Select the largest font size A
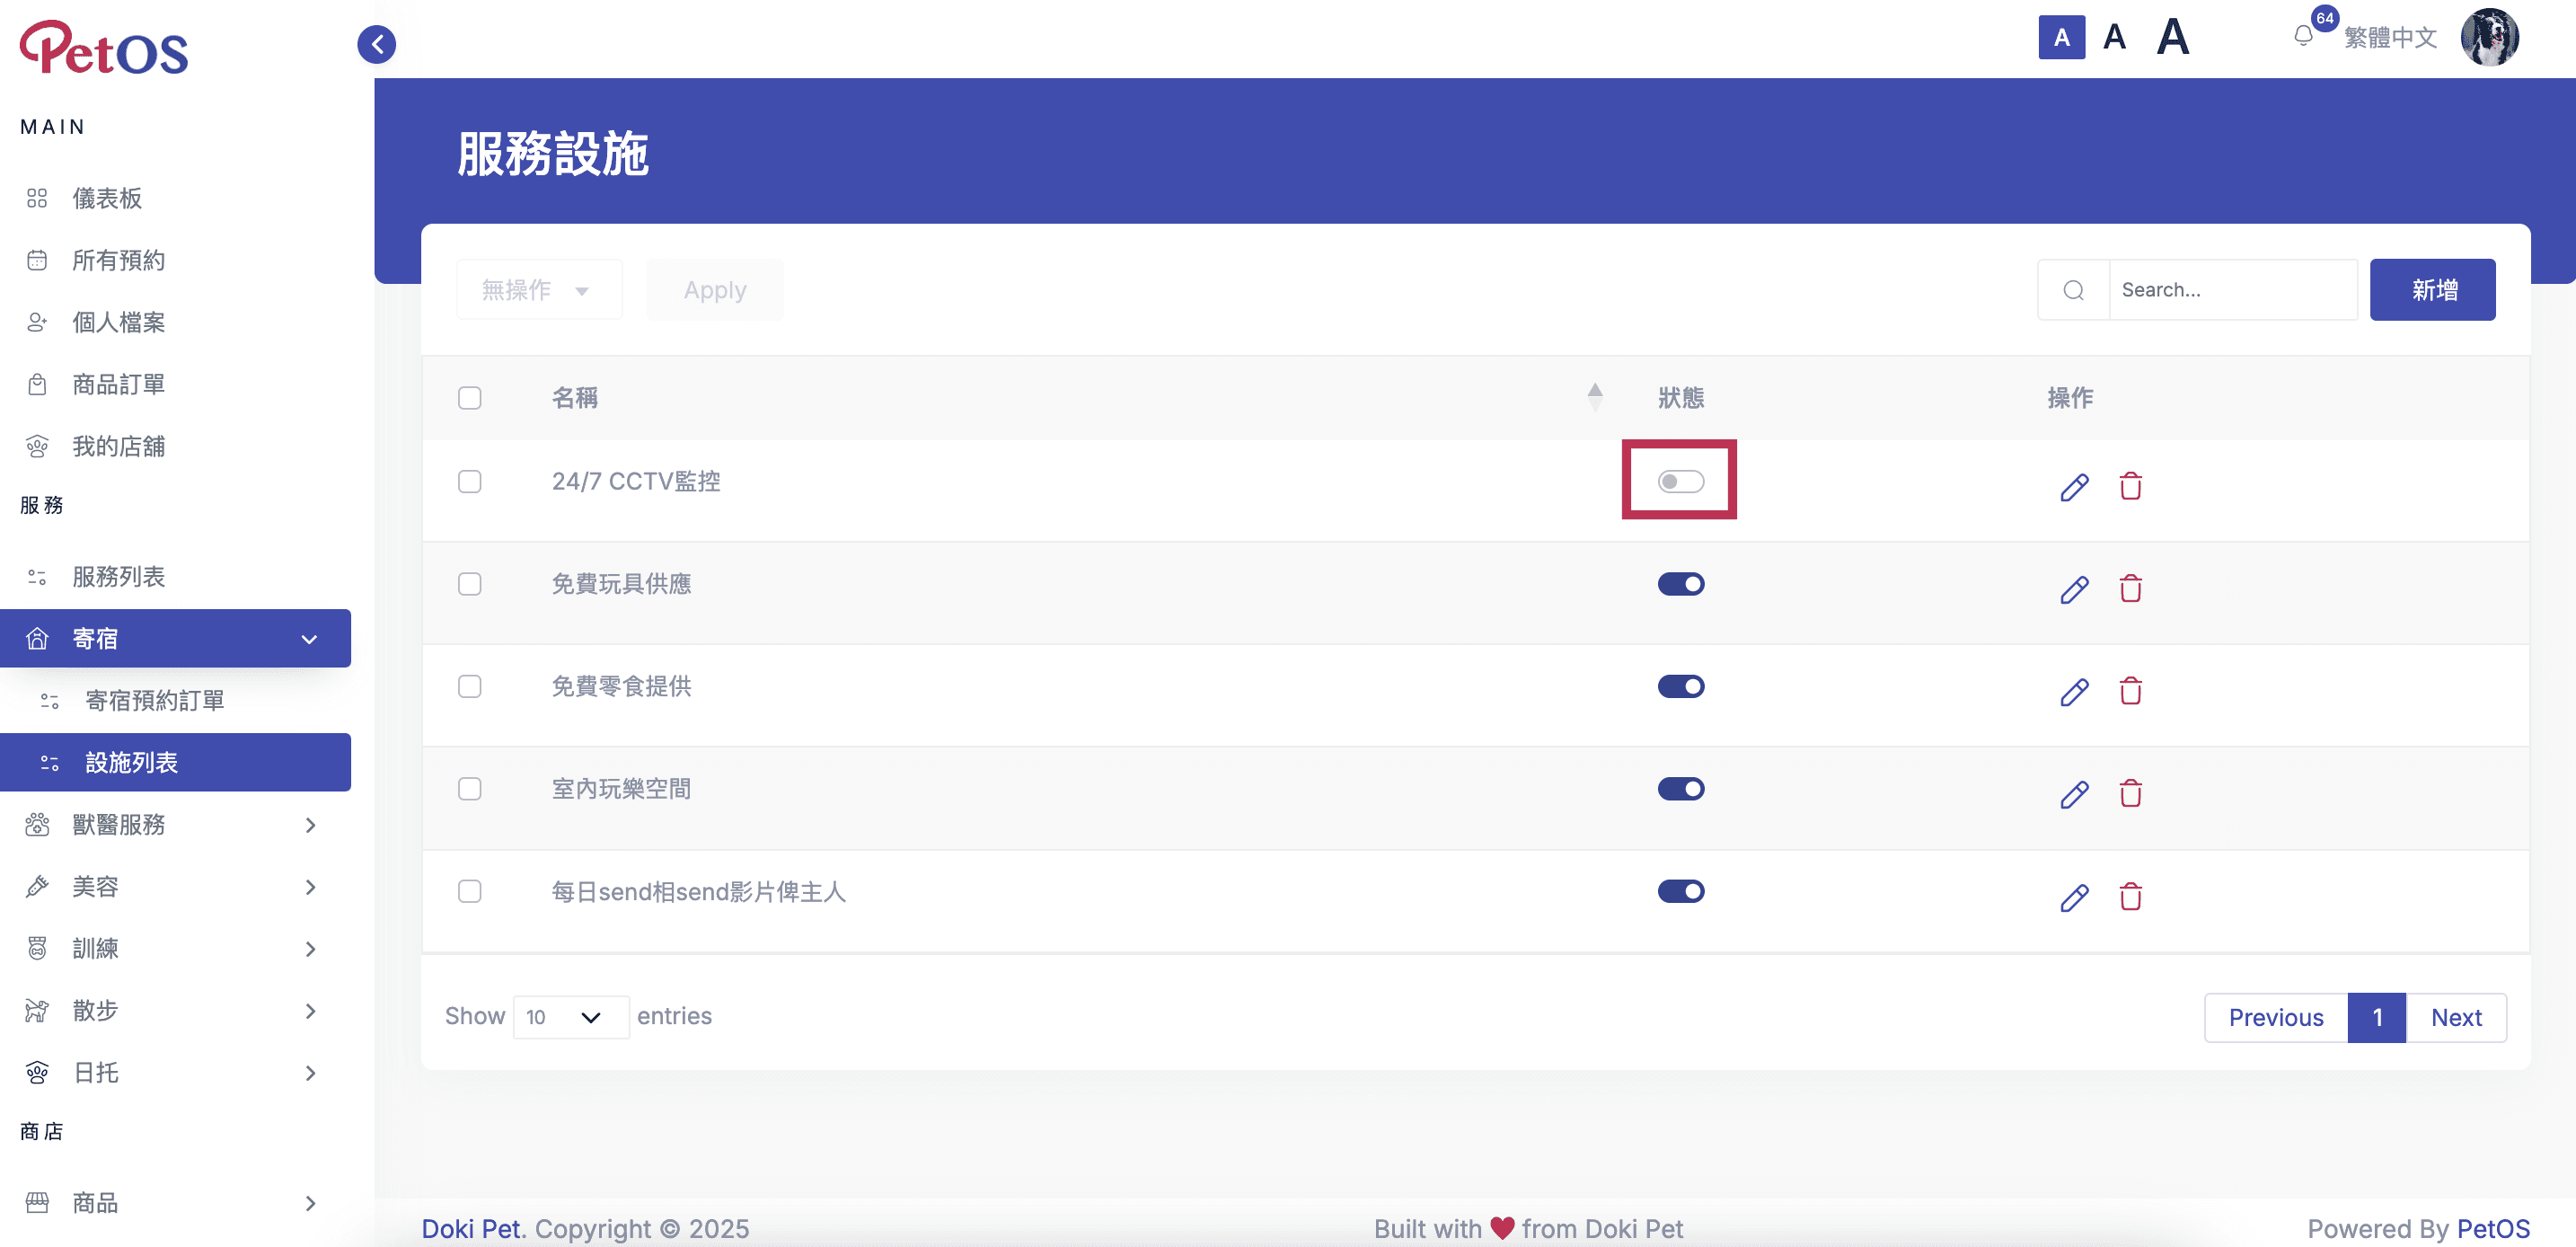 [x=2172, y=38]
